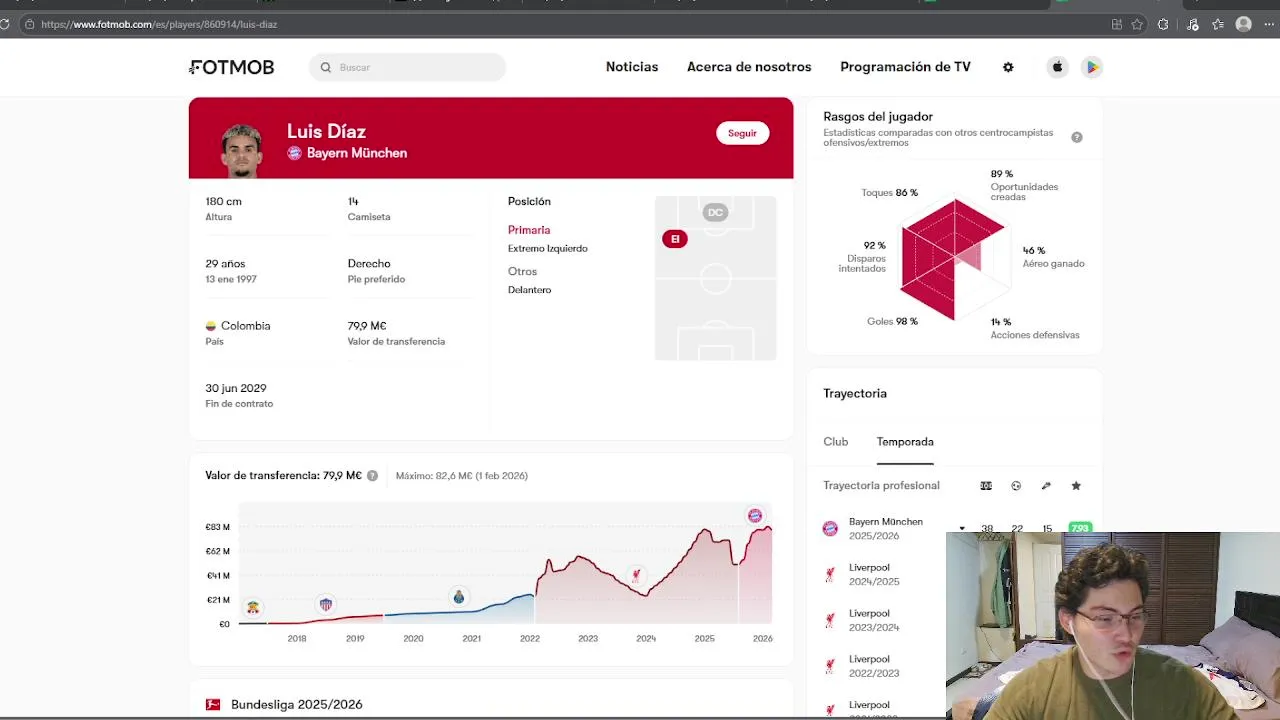The width and height of the screenshot is (1280, 720).
Task: Click the browser apps available icon
Action: (1116, 24)
